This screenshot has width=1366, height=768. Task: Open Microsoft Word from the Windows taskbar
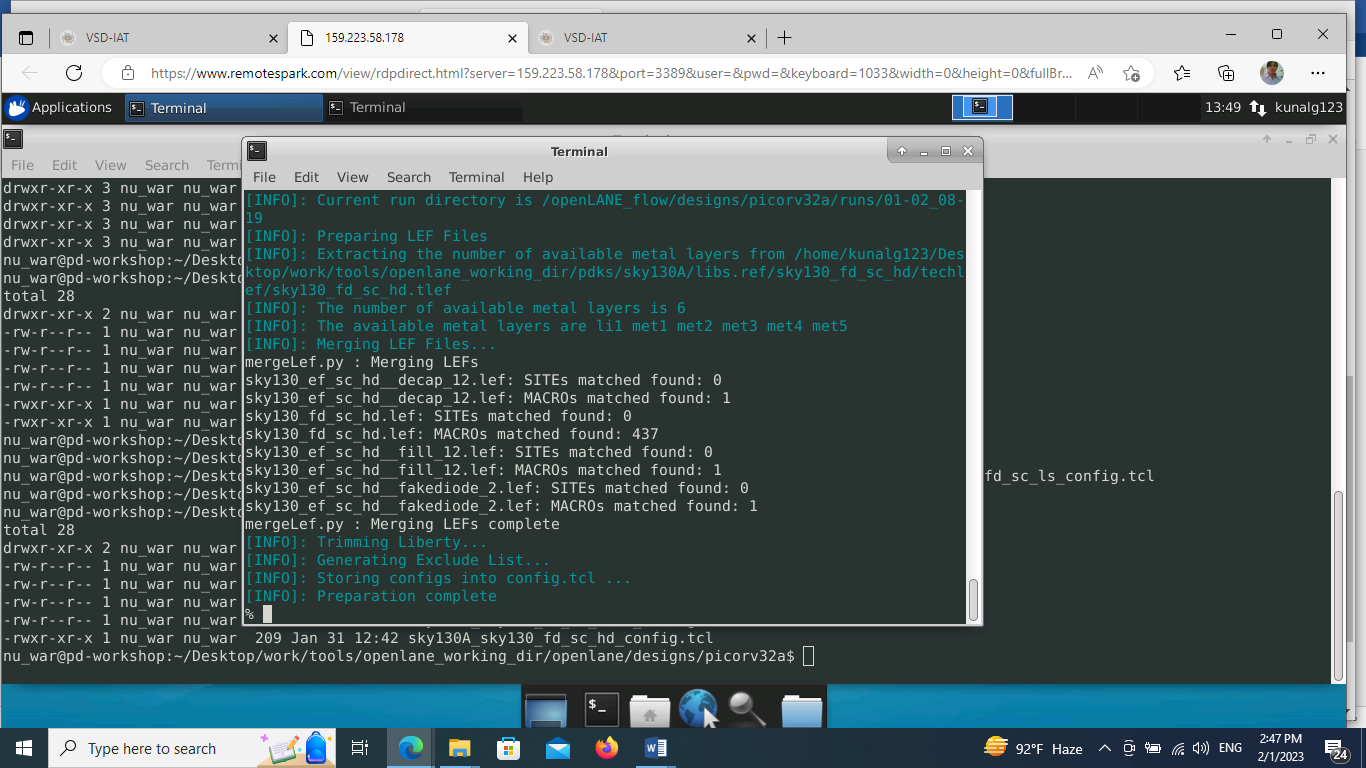(655, 748)
